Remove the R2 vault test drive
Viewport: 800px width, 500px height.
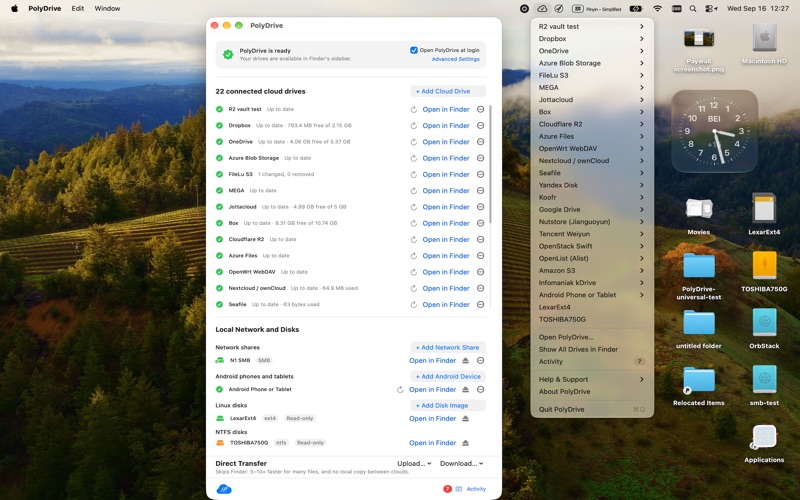pos(481,109)
